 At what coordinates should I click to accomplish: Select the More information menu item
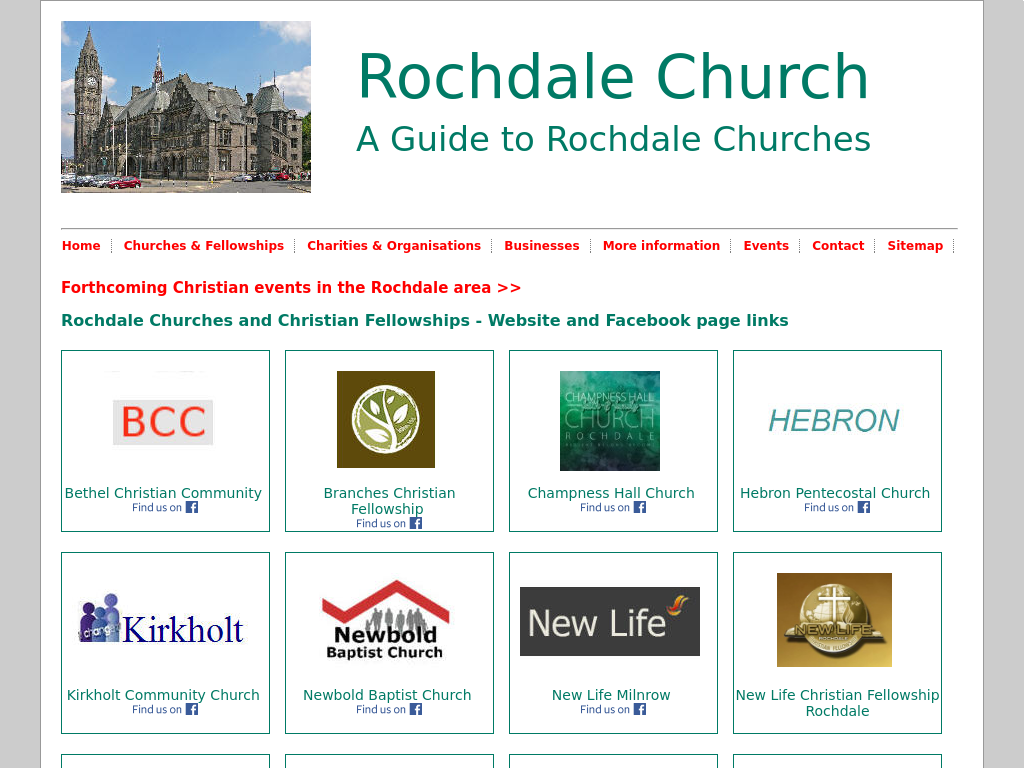pyautogui.click(x=661, y=246)
